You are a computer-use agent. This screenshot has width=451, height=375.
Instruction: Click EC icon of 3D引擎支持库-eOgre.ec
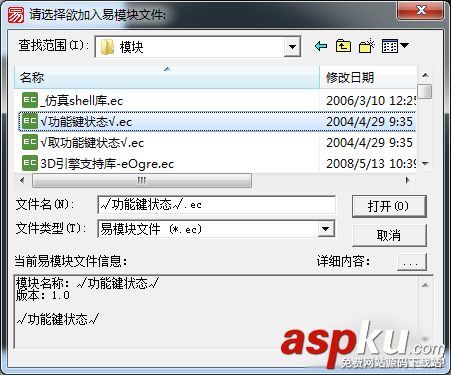coord(30,163)
